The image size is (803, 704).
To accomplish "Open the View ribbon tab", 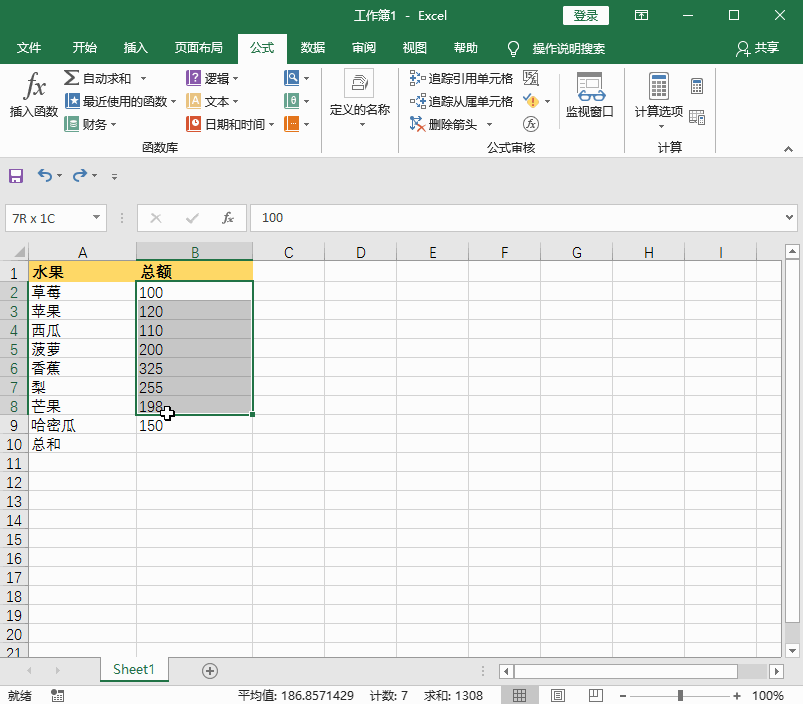I will (x=414, y=47).
